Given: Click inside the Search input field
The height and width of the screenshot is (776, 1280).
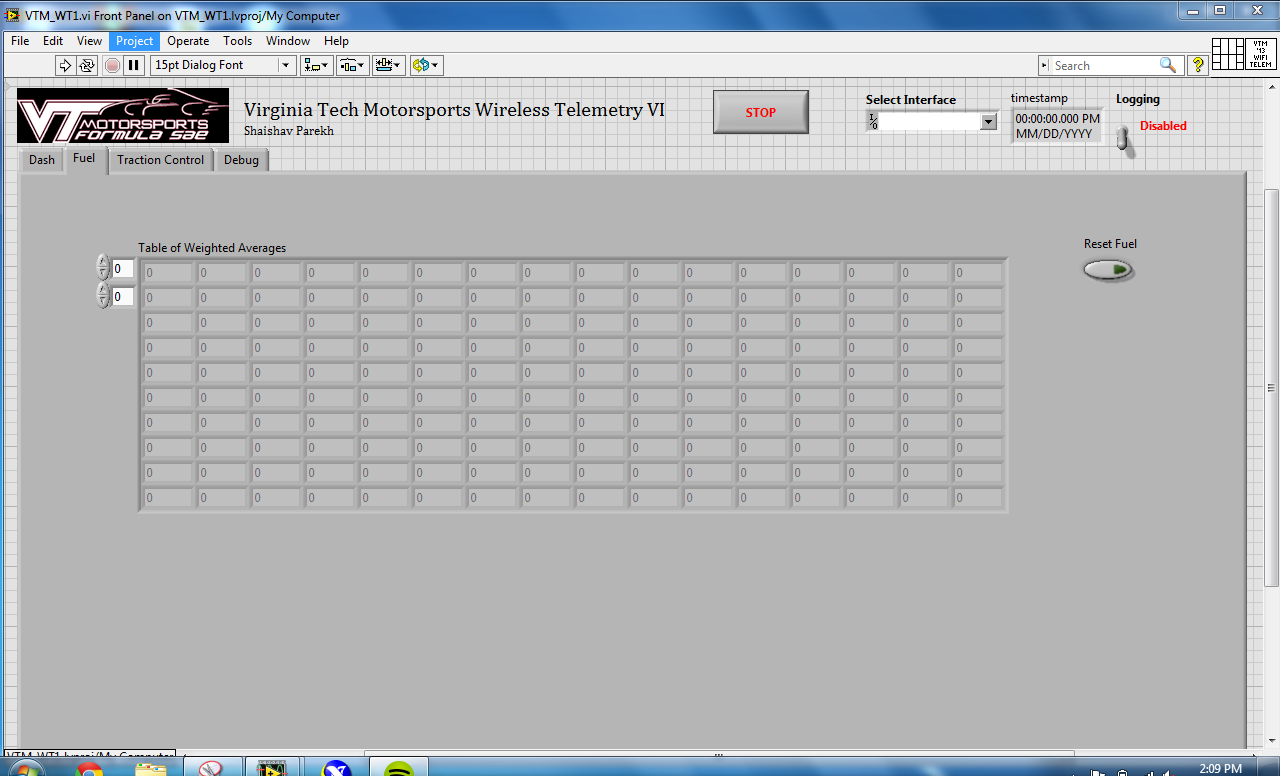Looking at the screenshot, I should tap(1105, 65).
